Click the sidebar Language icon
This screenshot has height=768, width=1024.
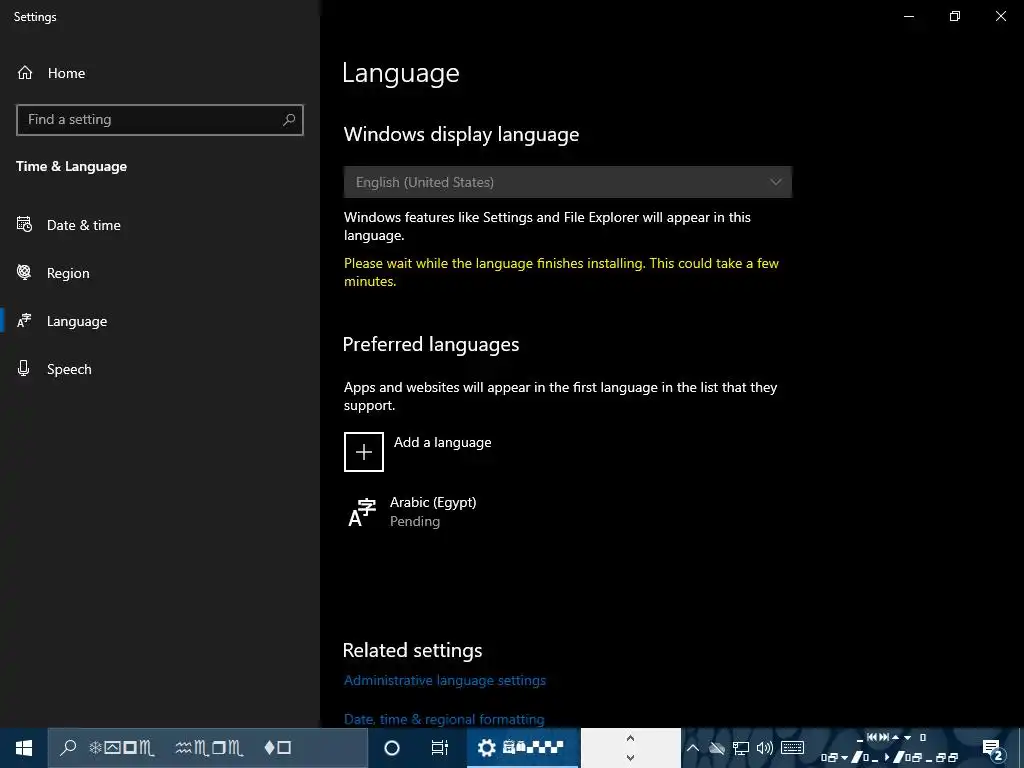point(24,321)
